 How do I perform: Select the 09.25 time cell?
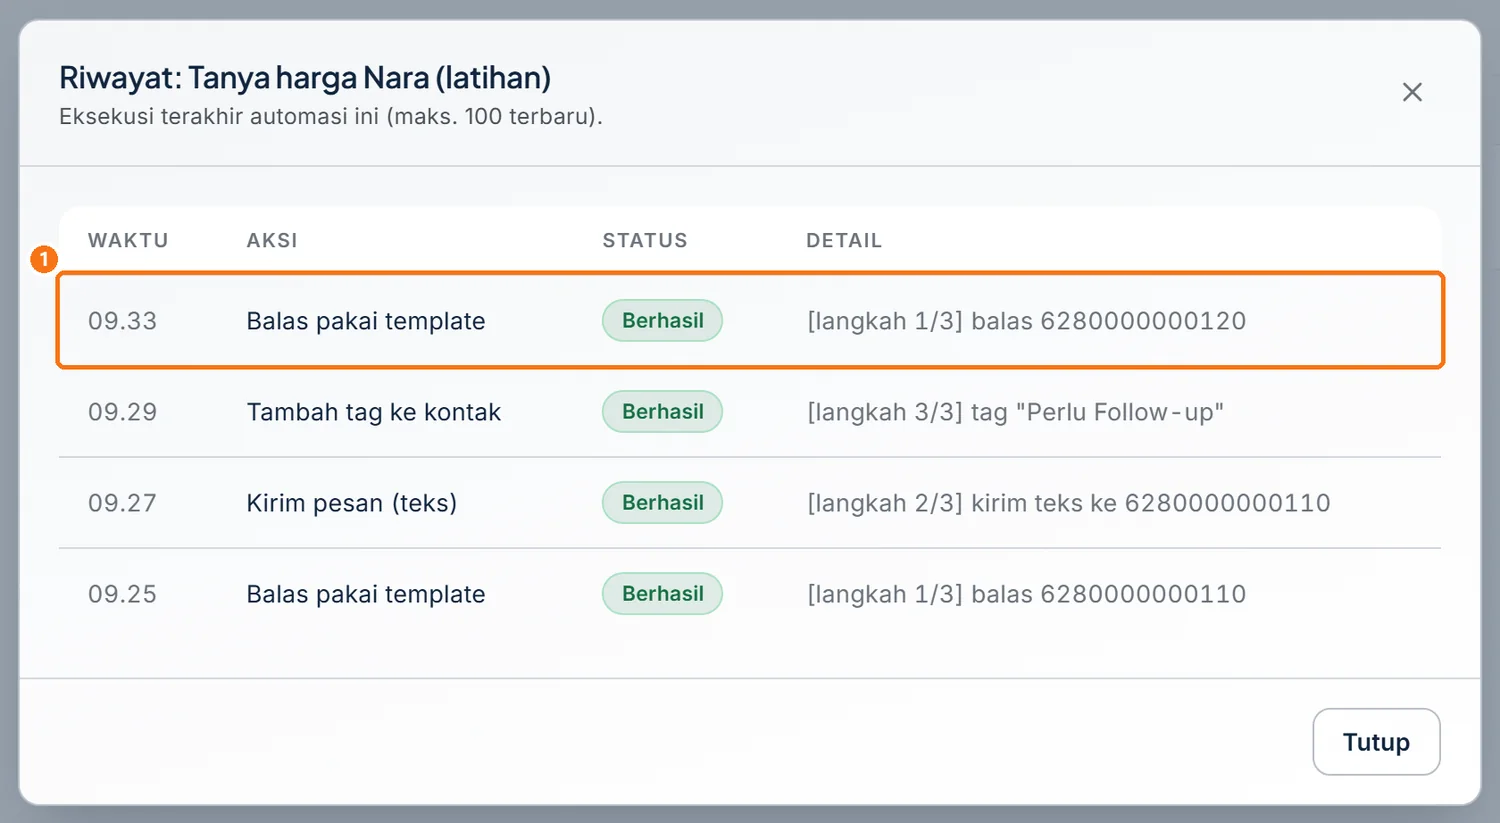pyautogui.click(x=122, y=594)
